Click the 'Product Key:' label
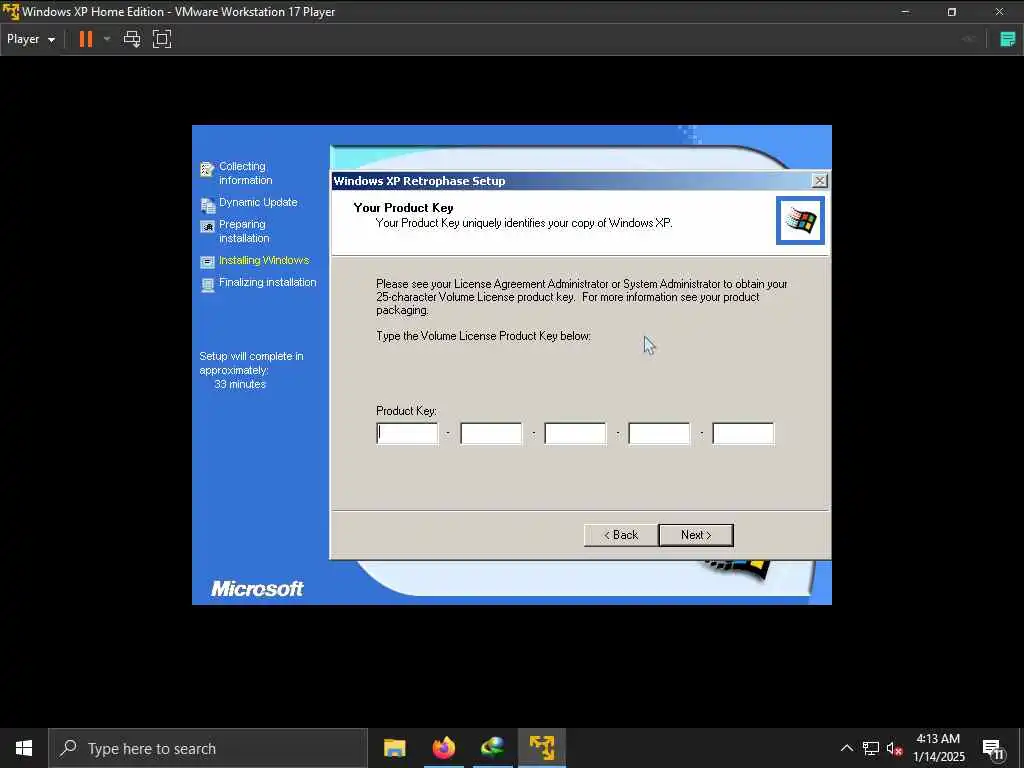 click(x=406, y=411)
